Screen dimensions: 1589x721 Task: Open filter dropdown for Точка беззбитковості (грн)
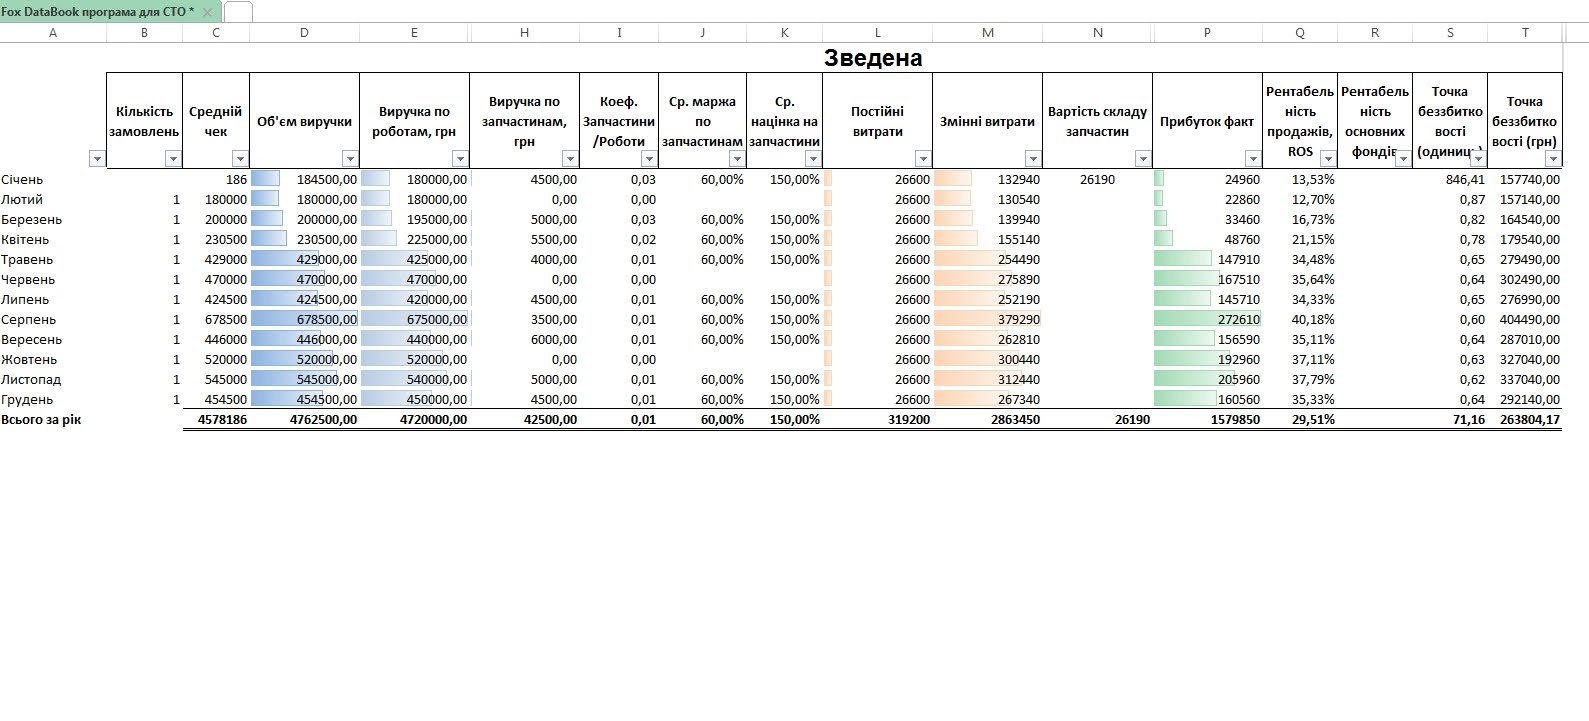tap(1553, 159)
